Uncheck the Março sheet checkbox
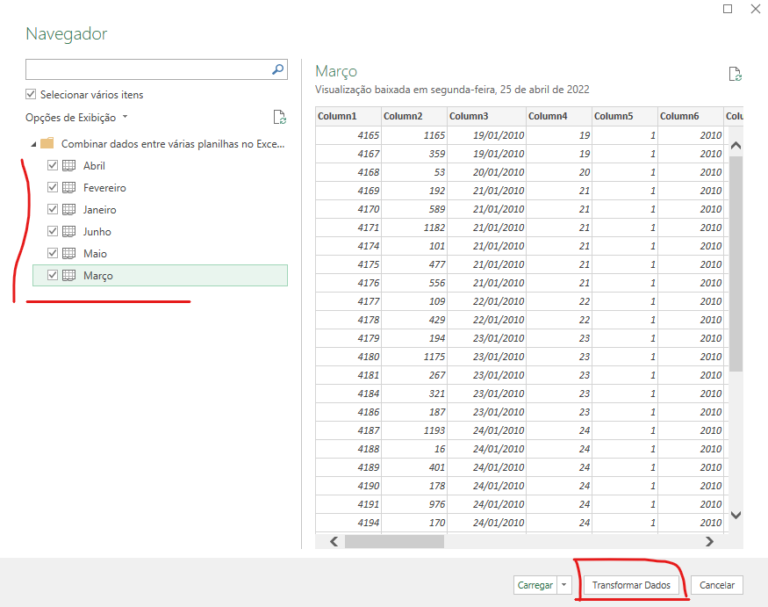Viewport: 768px width, 607px height. (x=52, y=275)
